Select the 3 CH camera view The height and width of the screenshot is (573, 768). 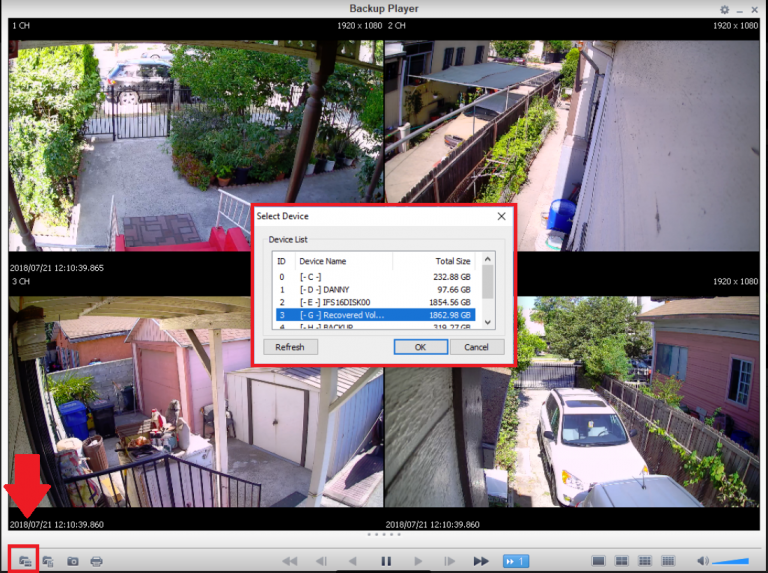click(x=195, y=402)
